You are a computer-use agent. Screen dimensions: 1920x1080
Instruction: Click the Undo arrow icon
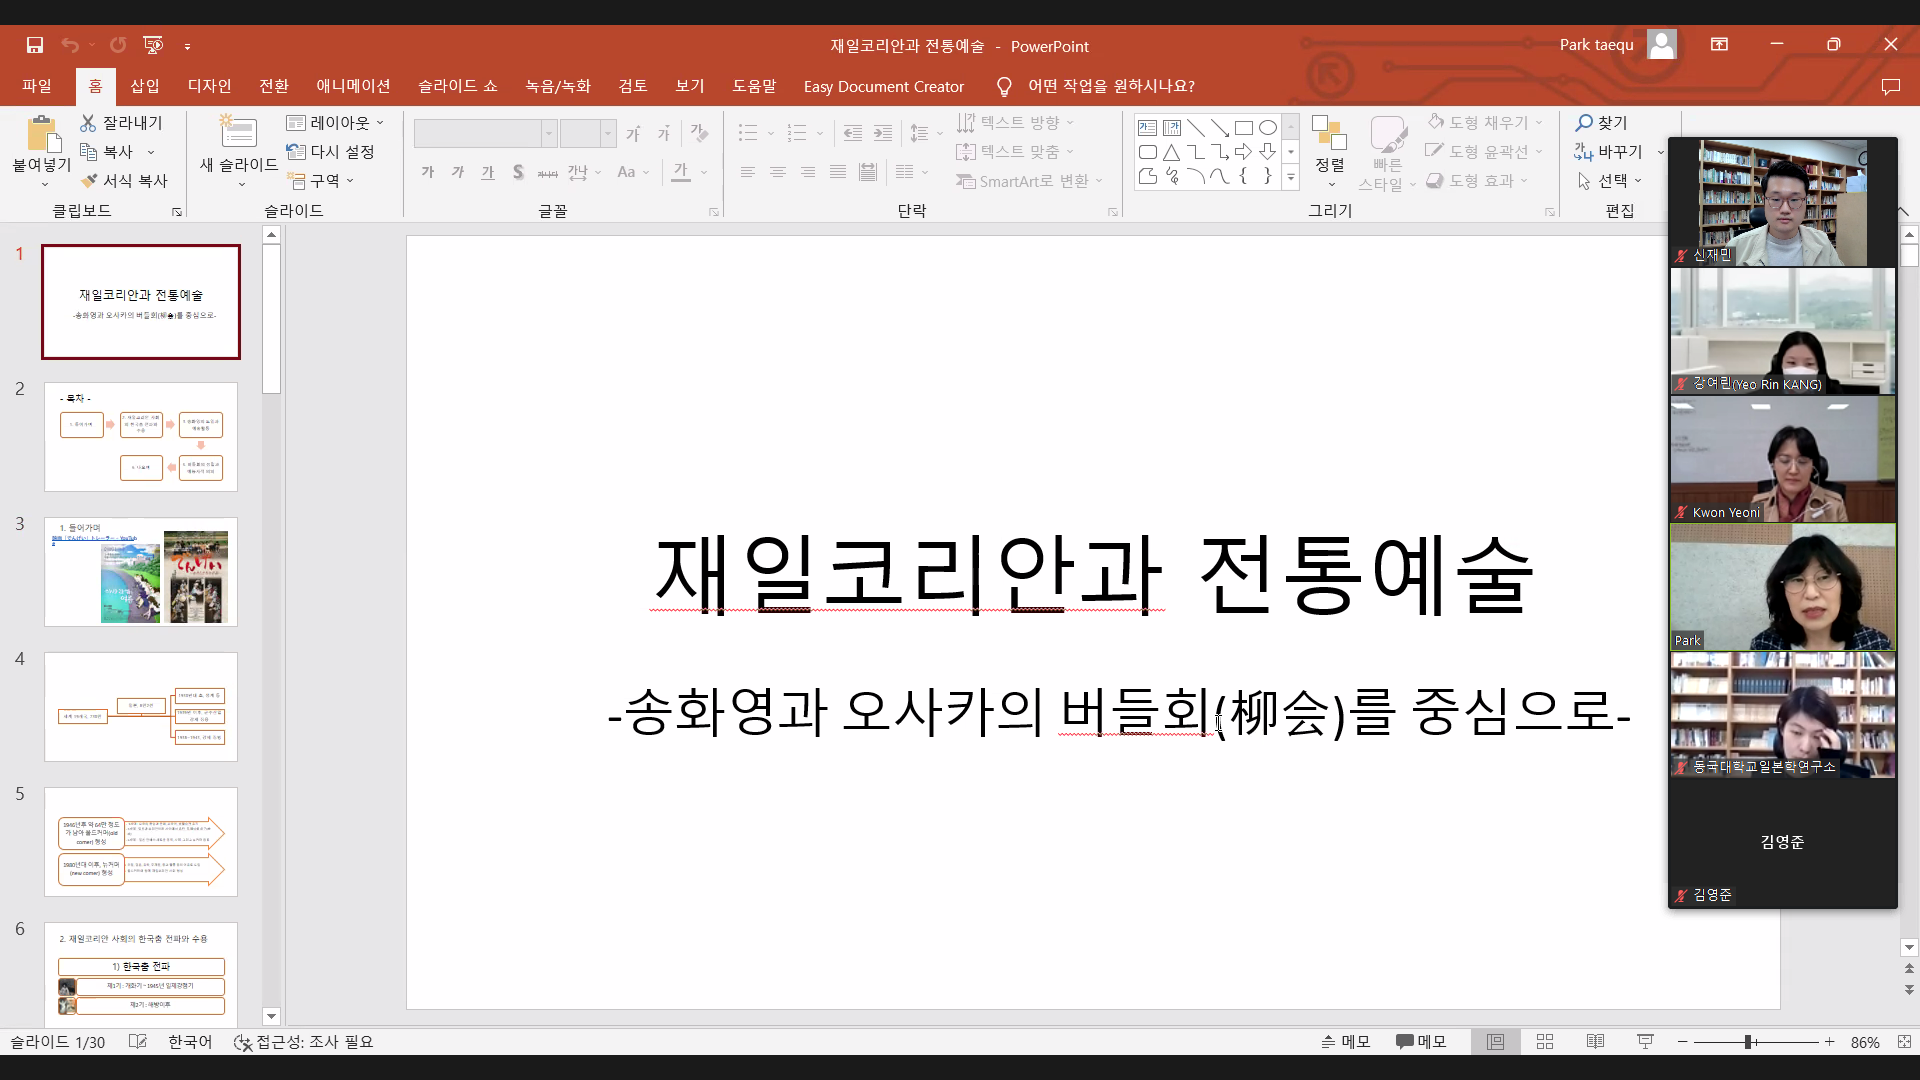point(69,45)
